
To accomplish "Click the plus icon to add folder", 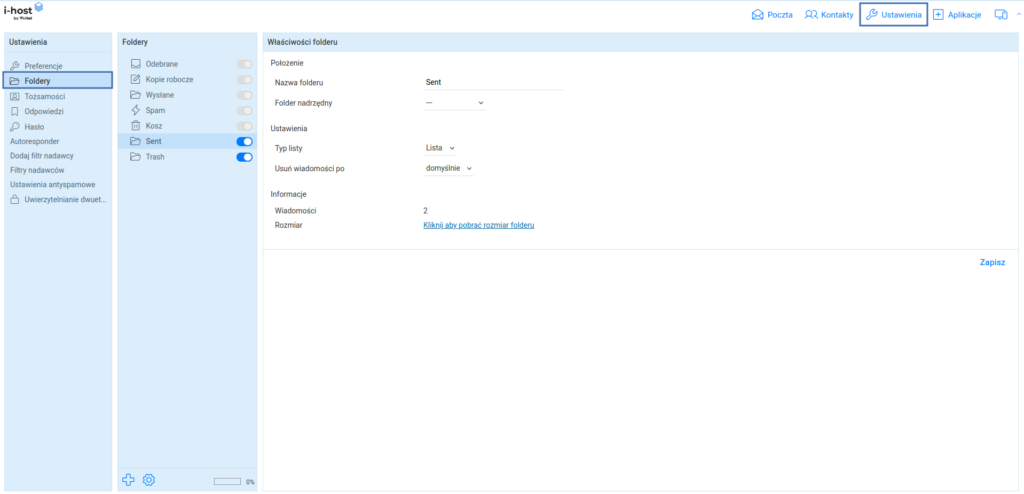I will (128, 480).
